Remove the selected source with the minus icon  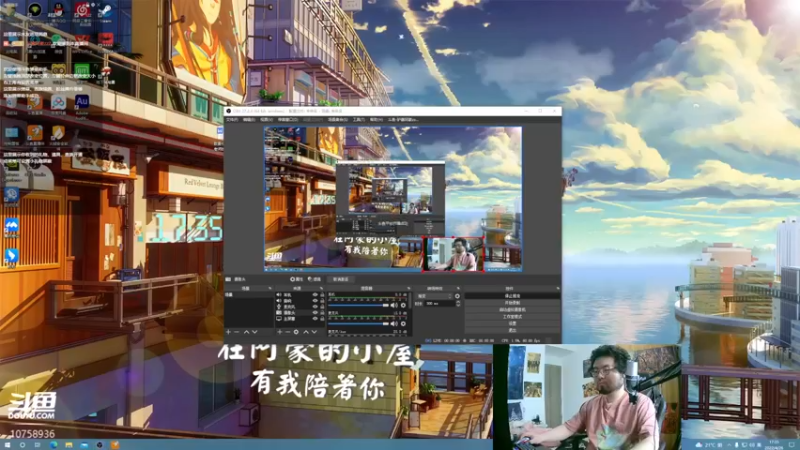point(287,332)
